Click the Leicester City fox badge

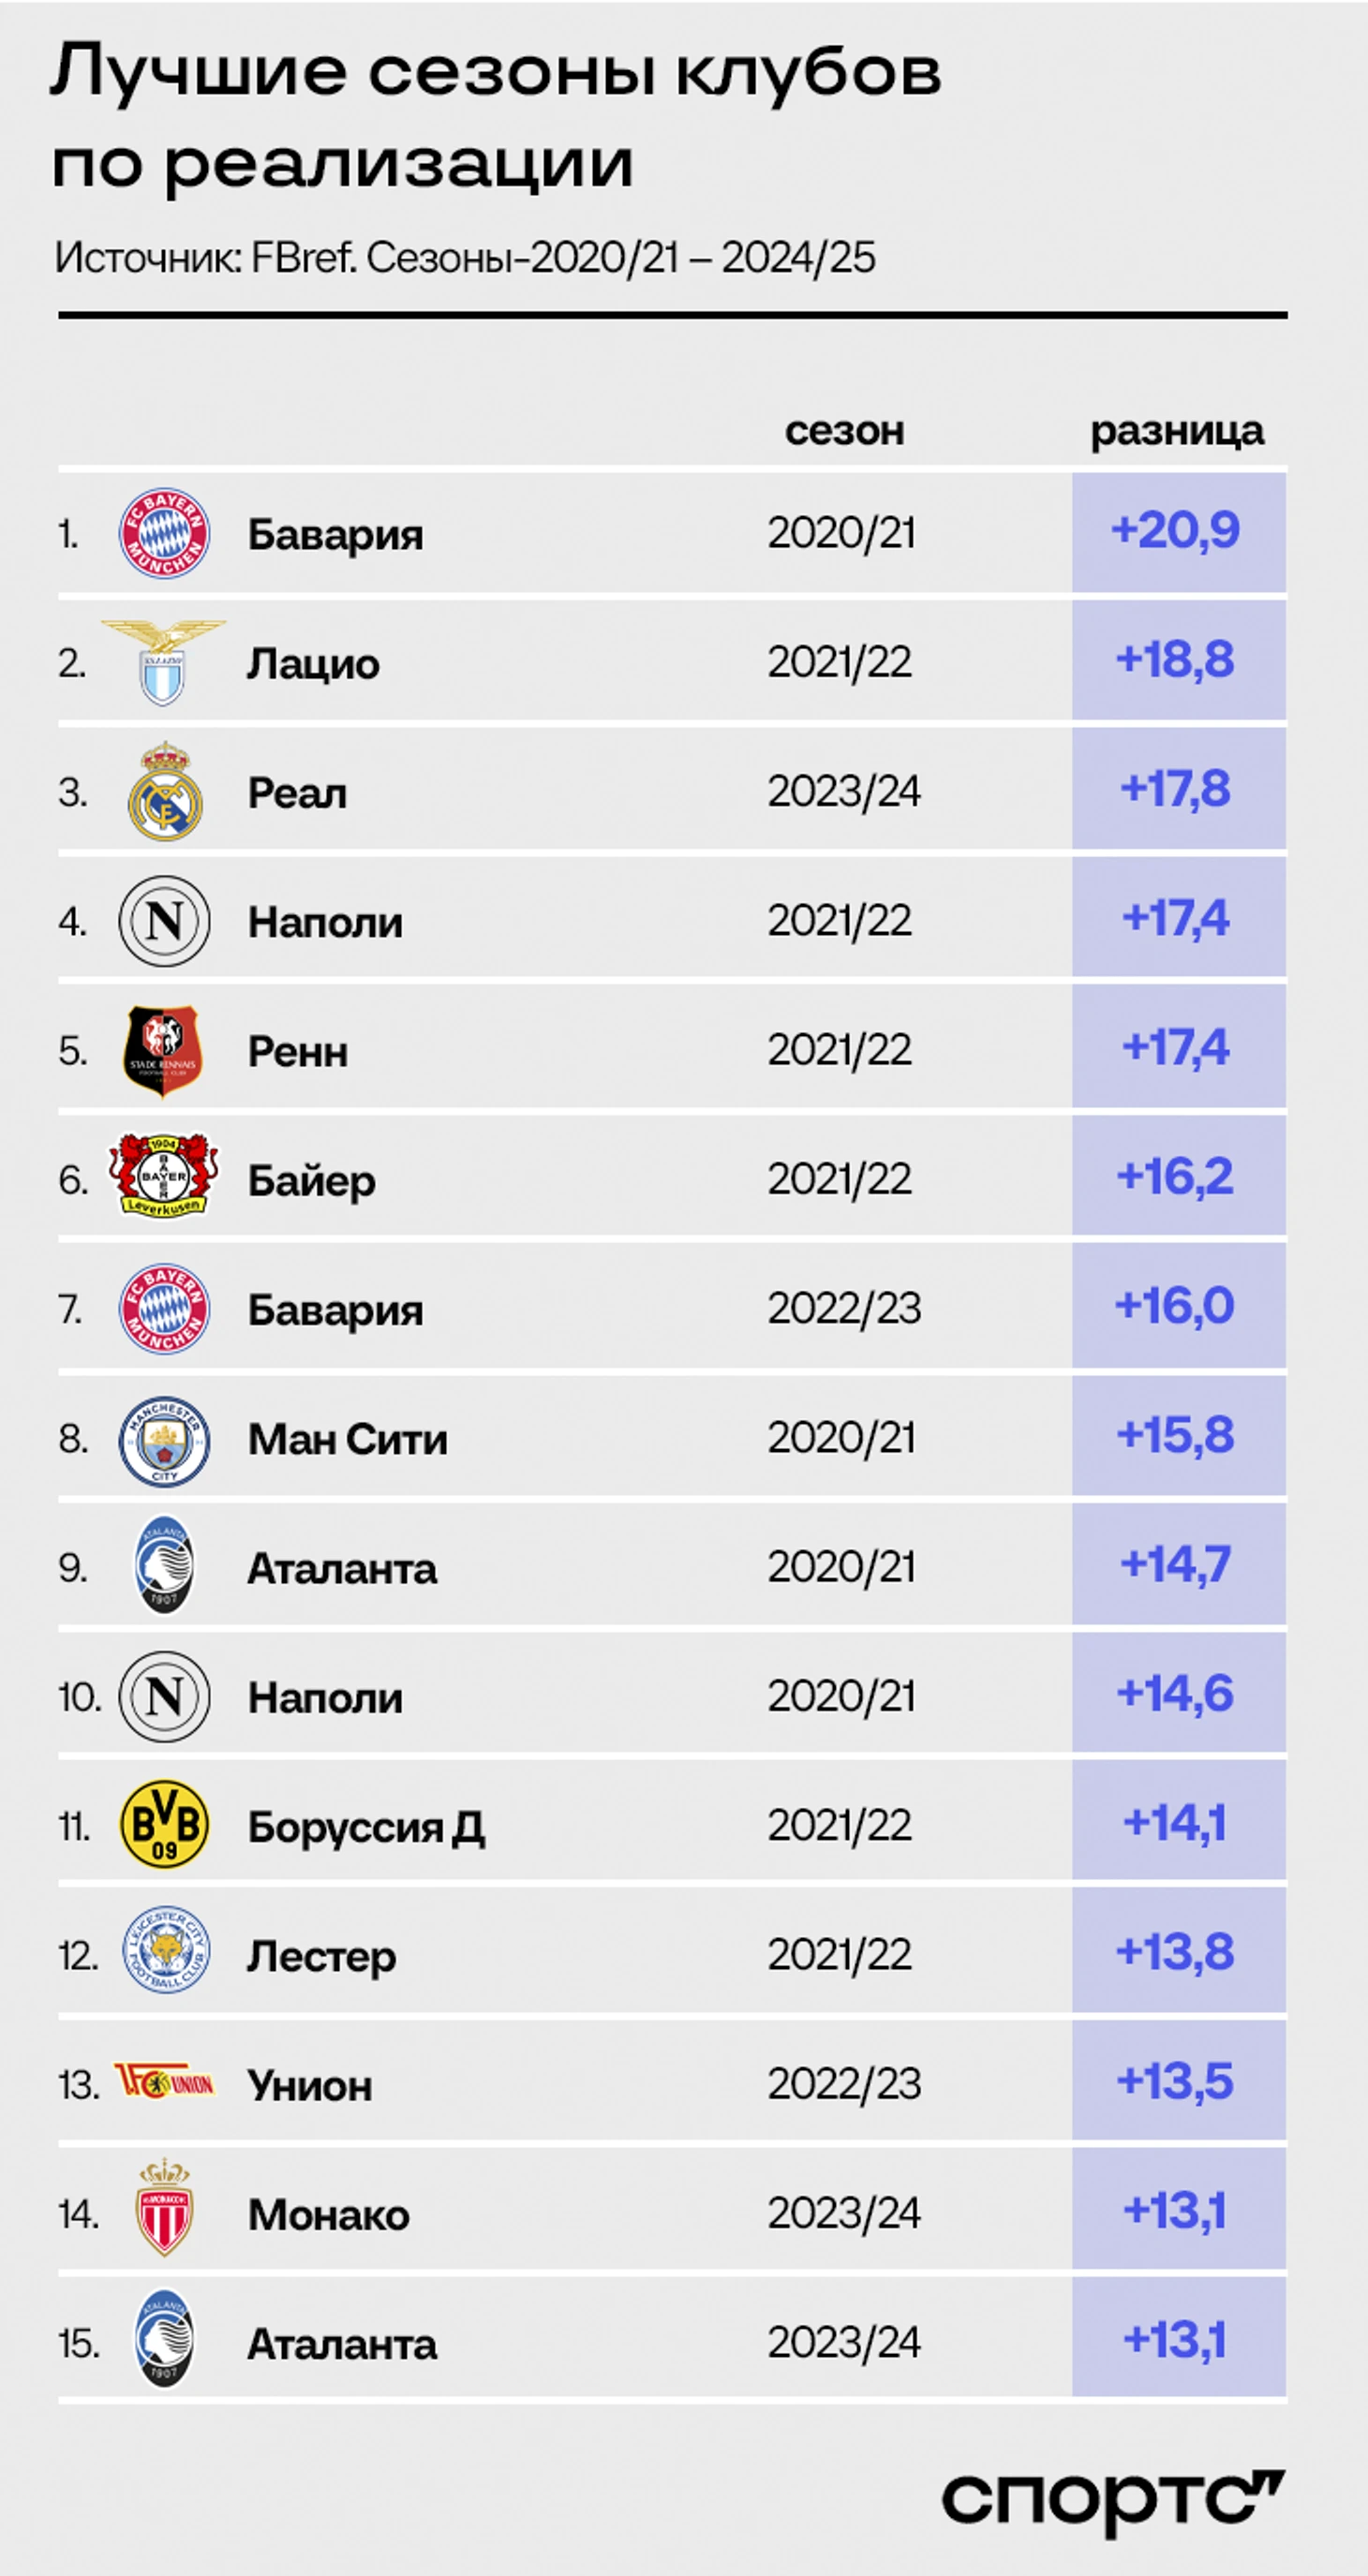165,1951
